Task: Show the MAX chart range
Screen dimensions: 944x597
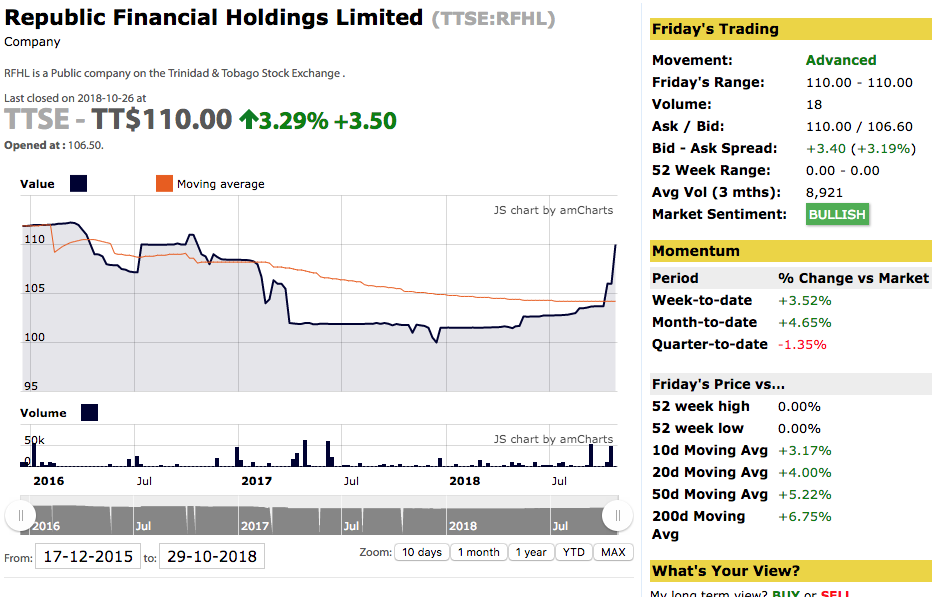Action: [x=613, y=552]
